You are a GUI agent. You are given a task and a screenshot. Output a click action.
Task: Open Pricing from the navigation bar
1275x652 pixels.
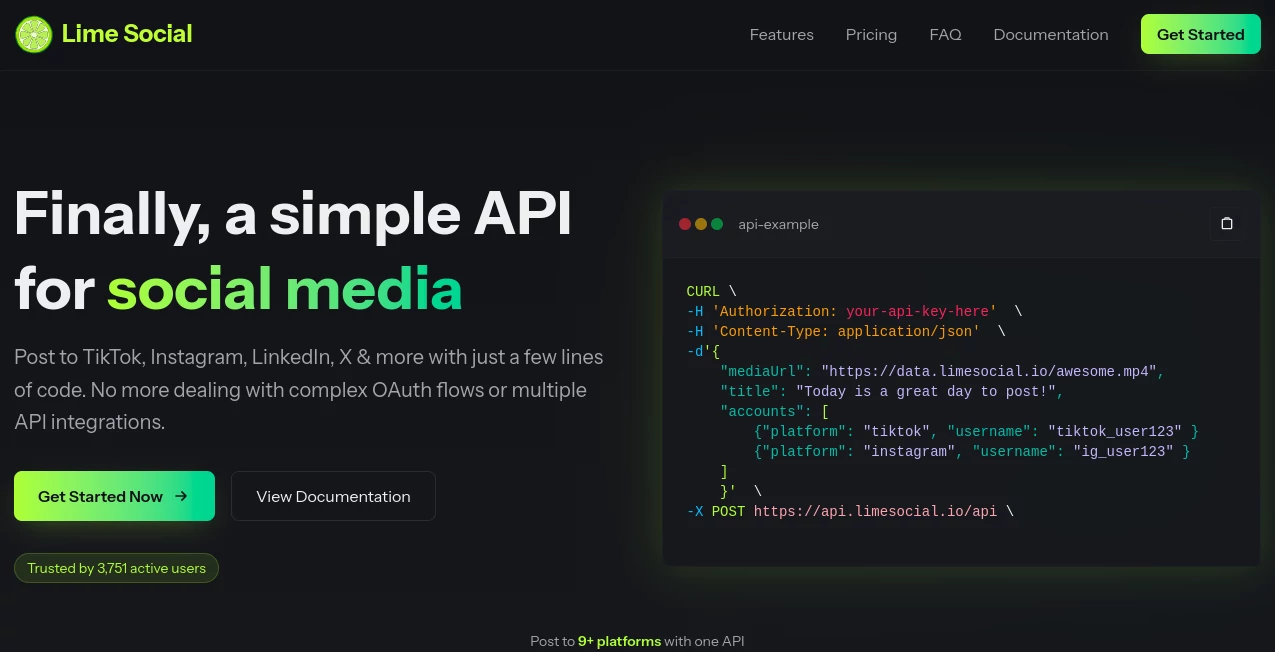click(x=871, y=34)
